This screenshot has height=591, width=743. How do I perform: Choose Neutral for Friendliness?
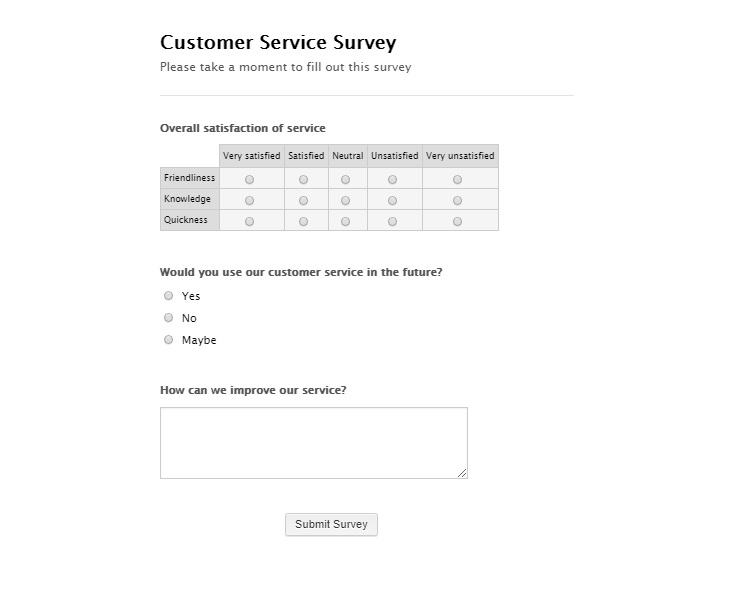(346, 180)
